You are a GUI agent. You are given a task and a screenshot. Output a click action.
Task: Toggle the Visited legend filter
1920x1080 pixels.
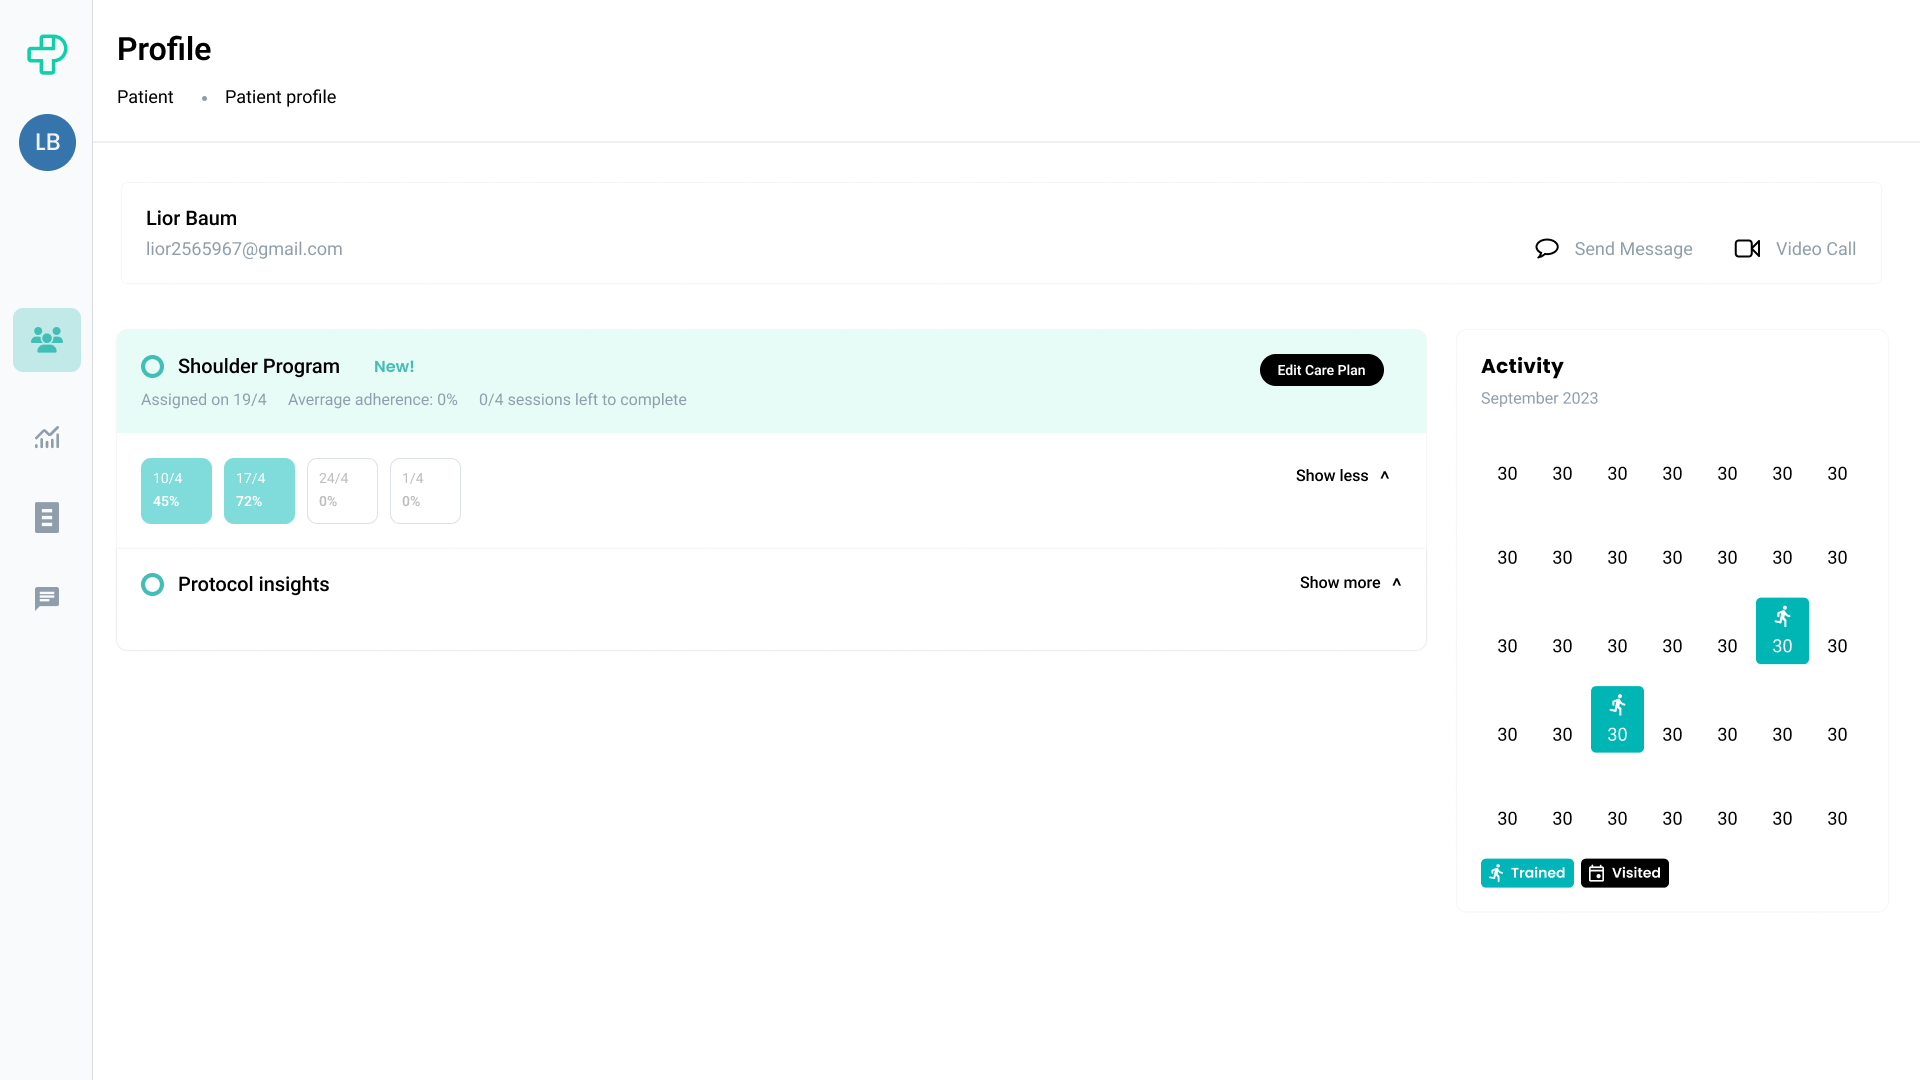1624,873
